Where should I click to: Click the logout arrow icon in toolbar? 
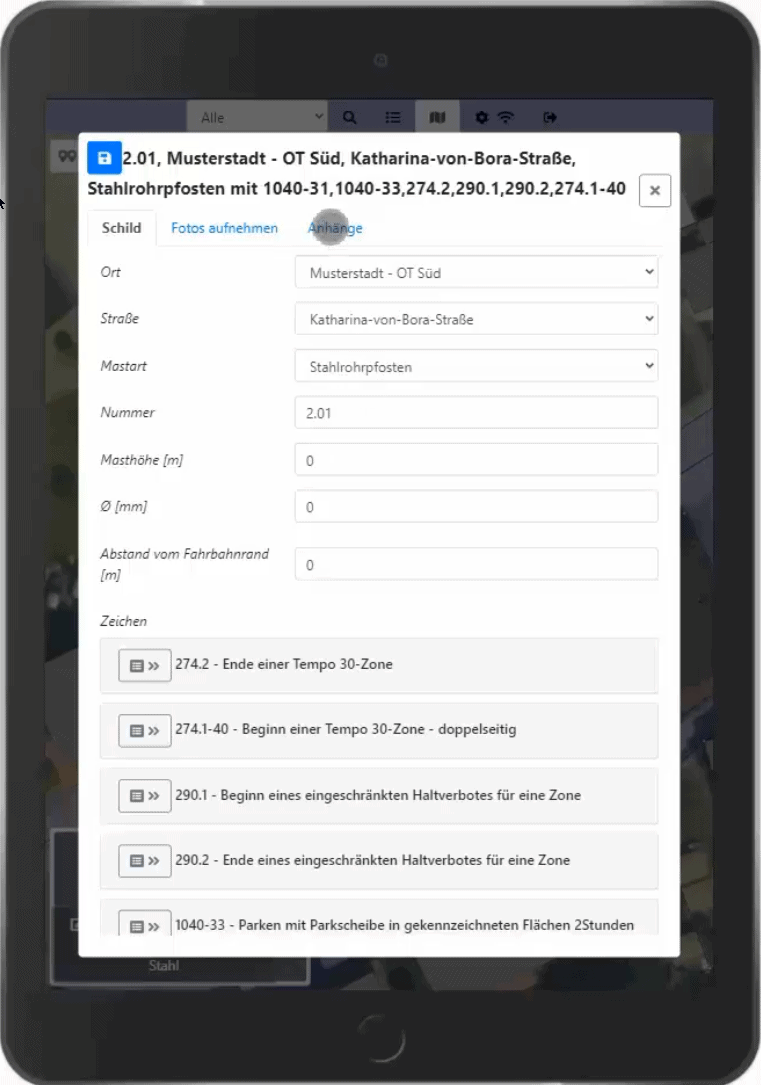pyautogui.click(x=550, y=117)
